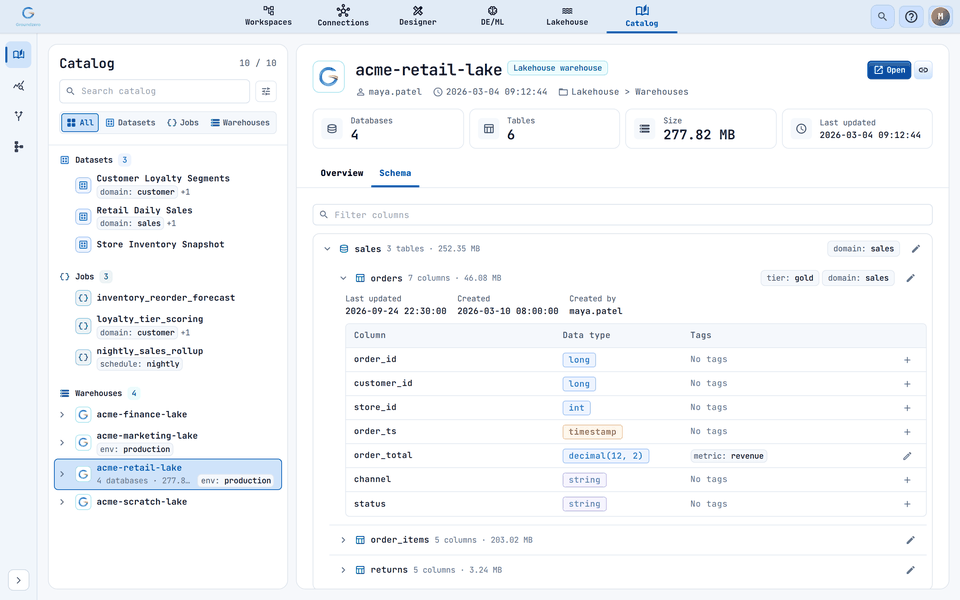The height and width of the screenshot is (600, 960).
Task: Edit order_items table with pencil icon
Action: (x=910, y=540)
